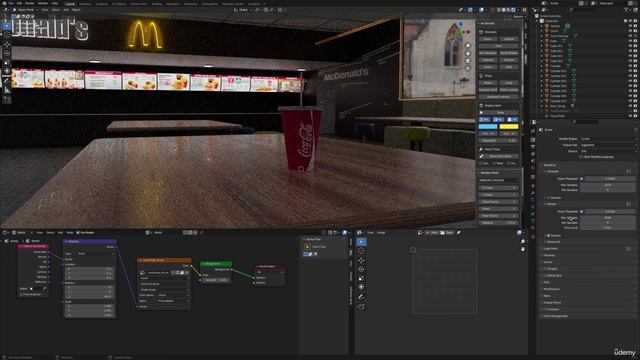Image resolution: width=640 pixels, height=360 pixels.
Task: Hide Circle object via eye icon in outliner
Action: point(630,31)
